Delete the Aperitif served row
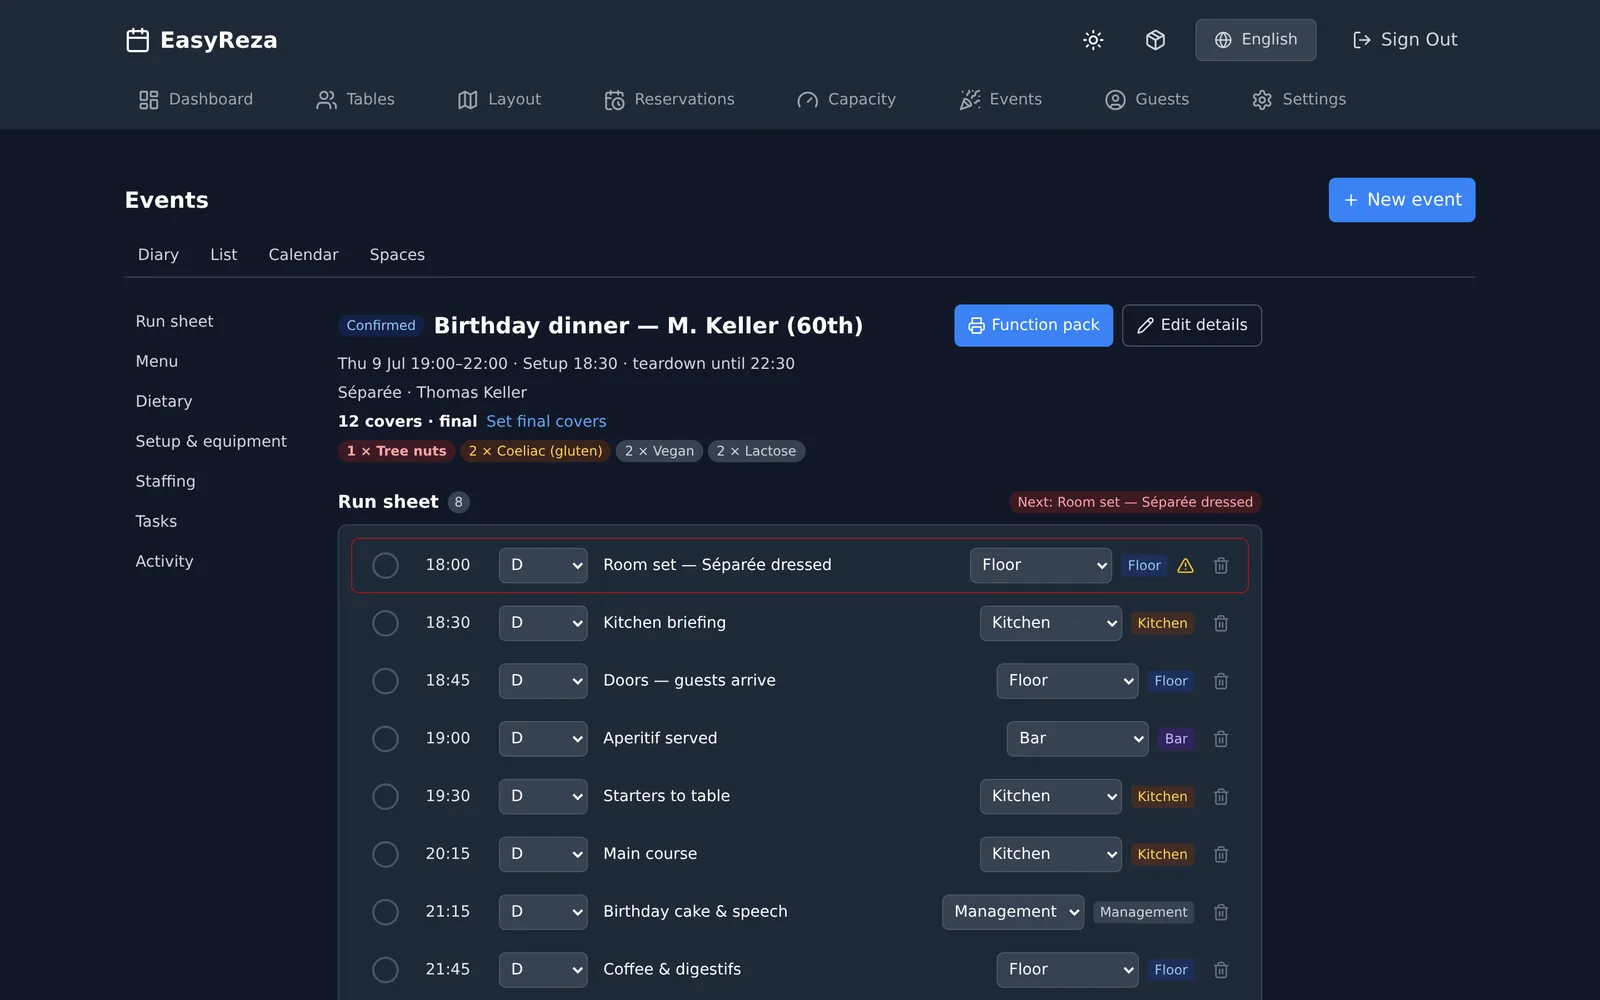 tap(1221, 740)
